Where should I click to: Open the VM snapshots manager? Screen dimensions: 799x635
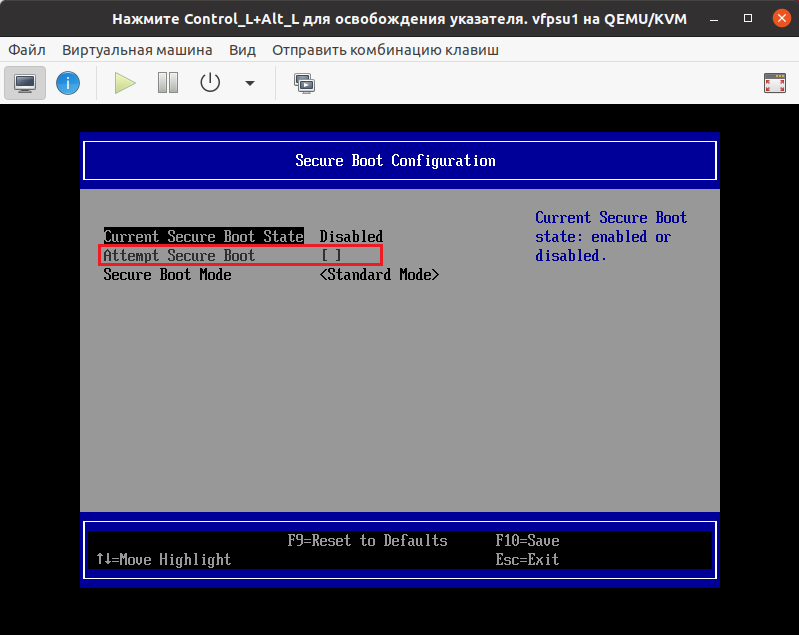tap(304, 83)
